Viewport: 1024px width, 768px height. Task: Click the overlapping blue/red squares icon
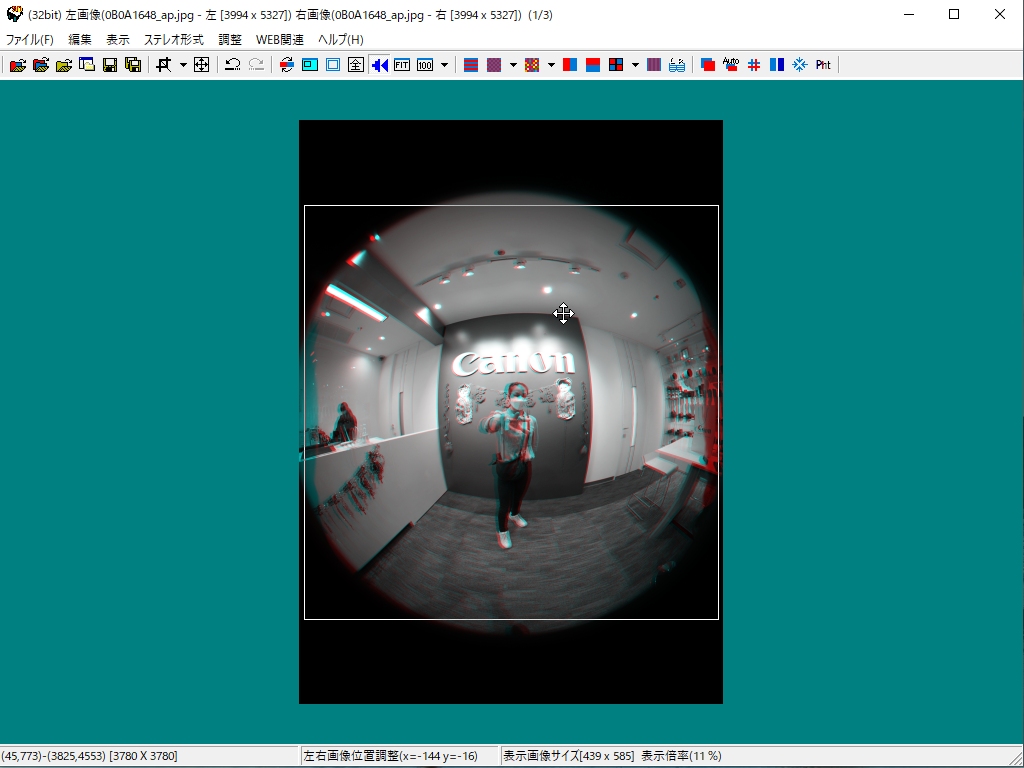[708, 65]
